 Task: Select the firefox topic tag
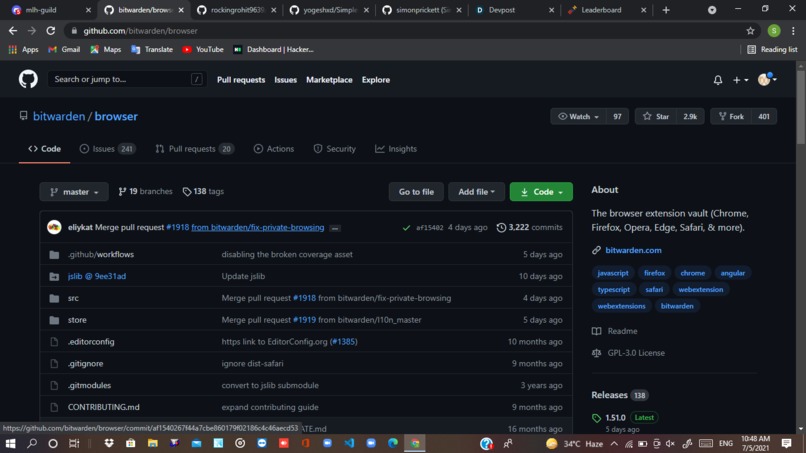[x=654, y=273]
